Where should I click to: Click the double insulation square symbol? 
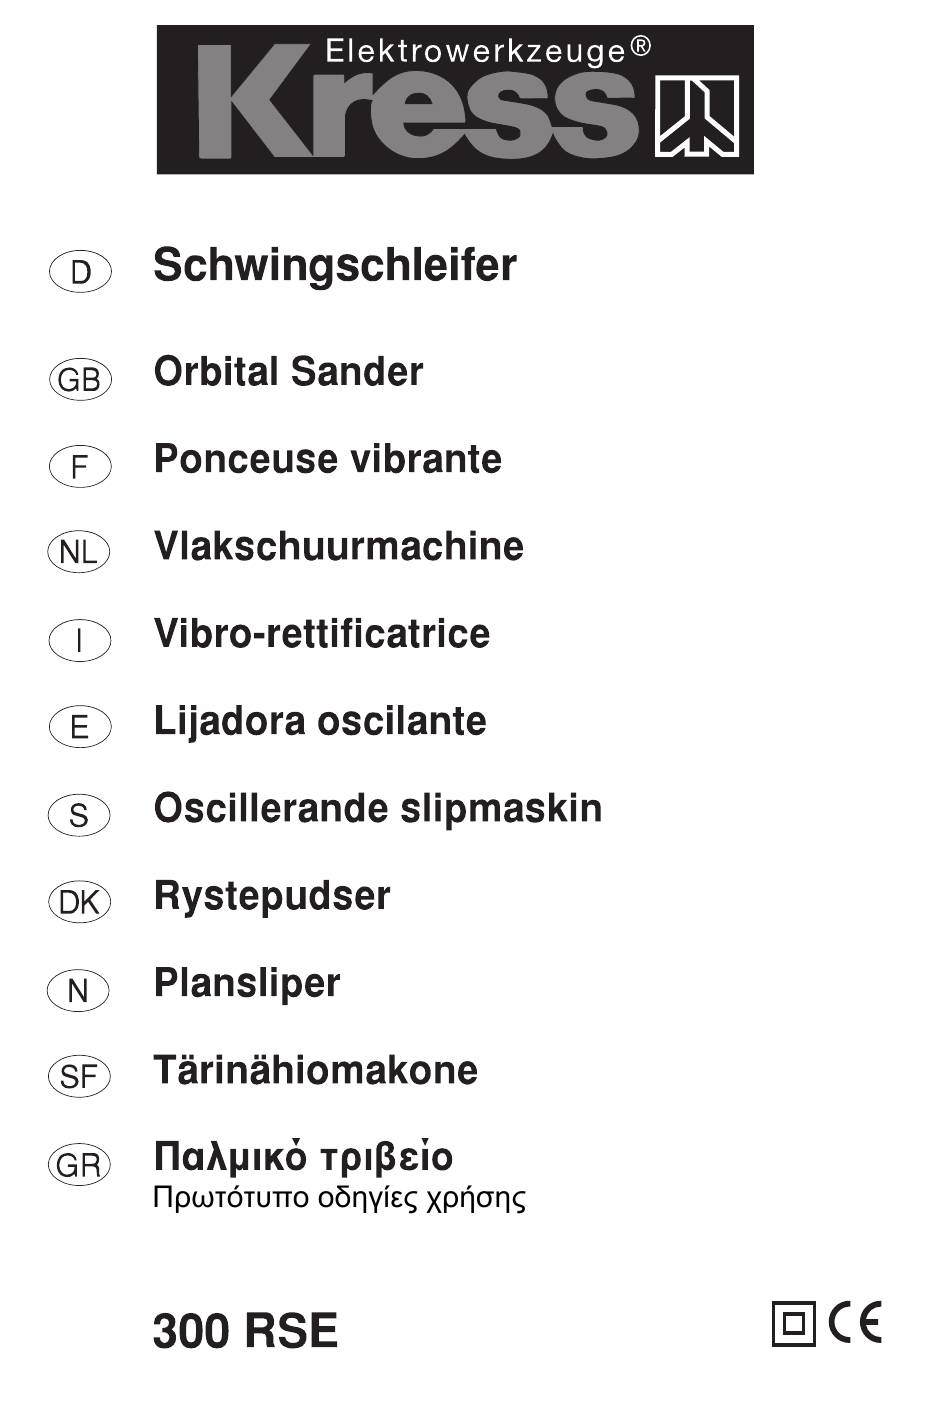[794, 1324]
